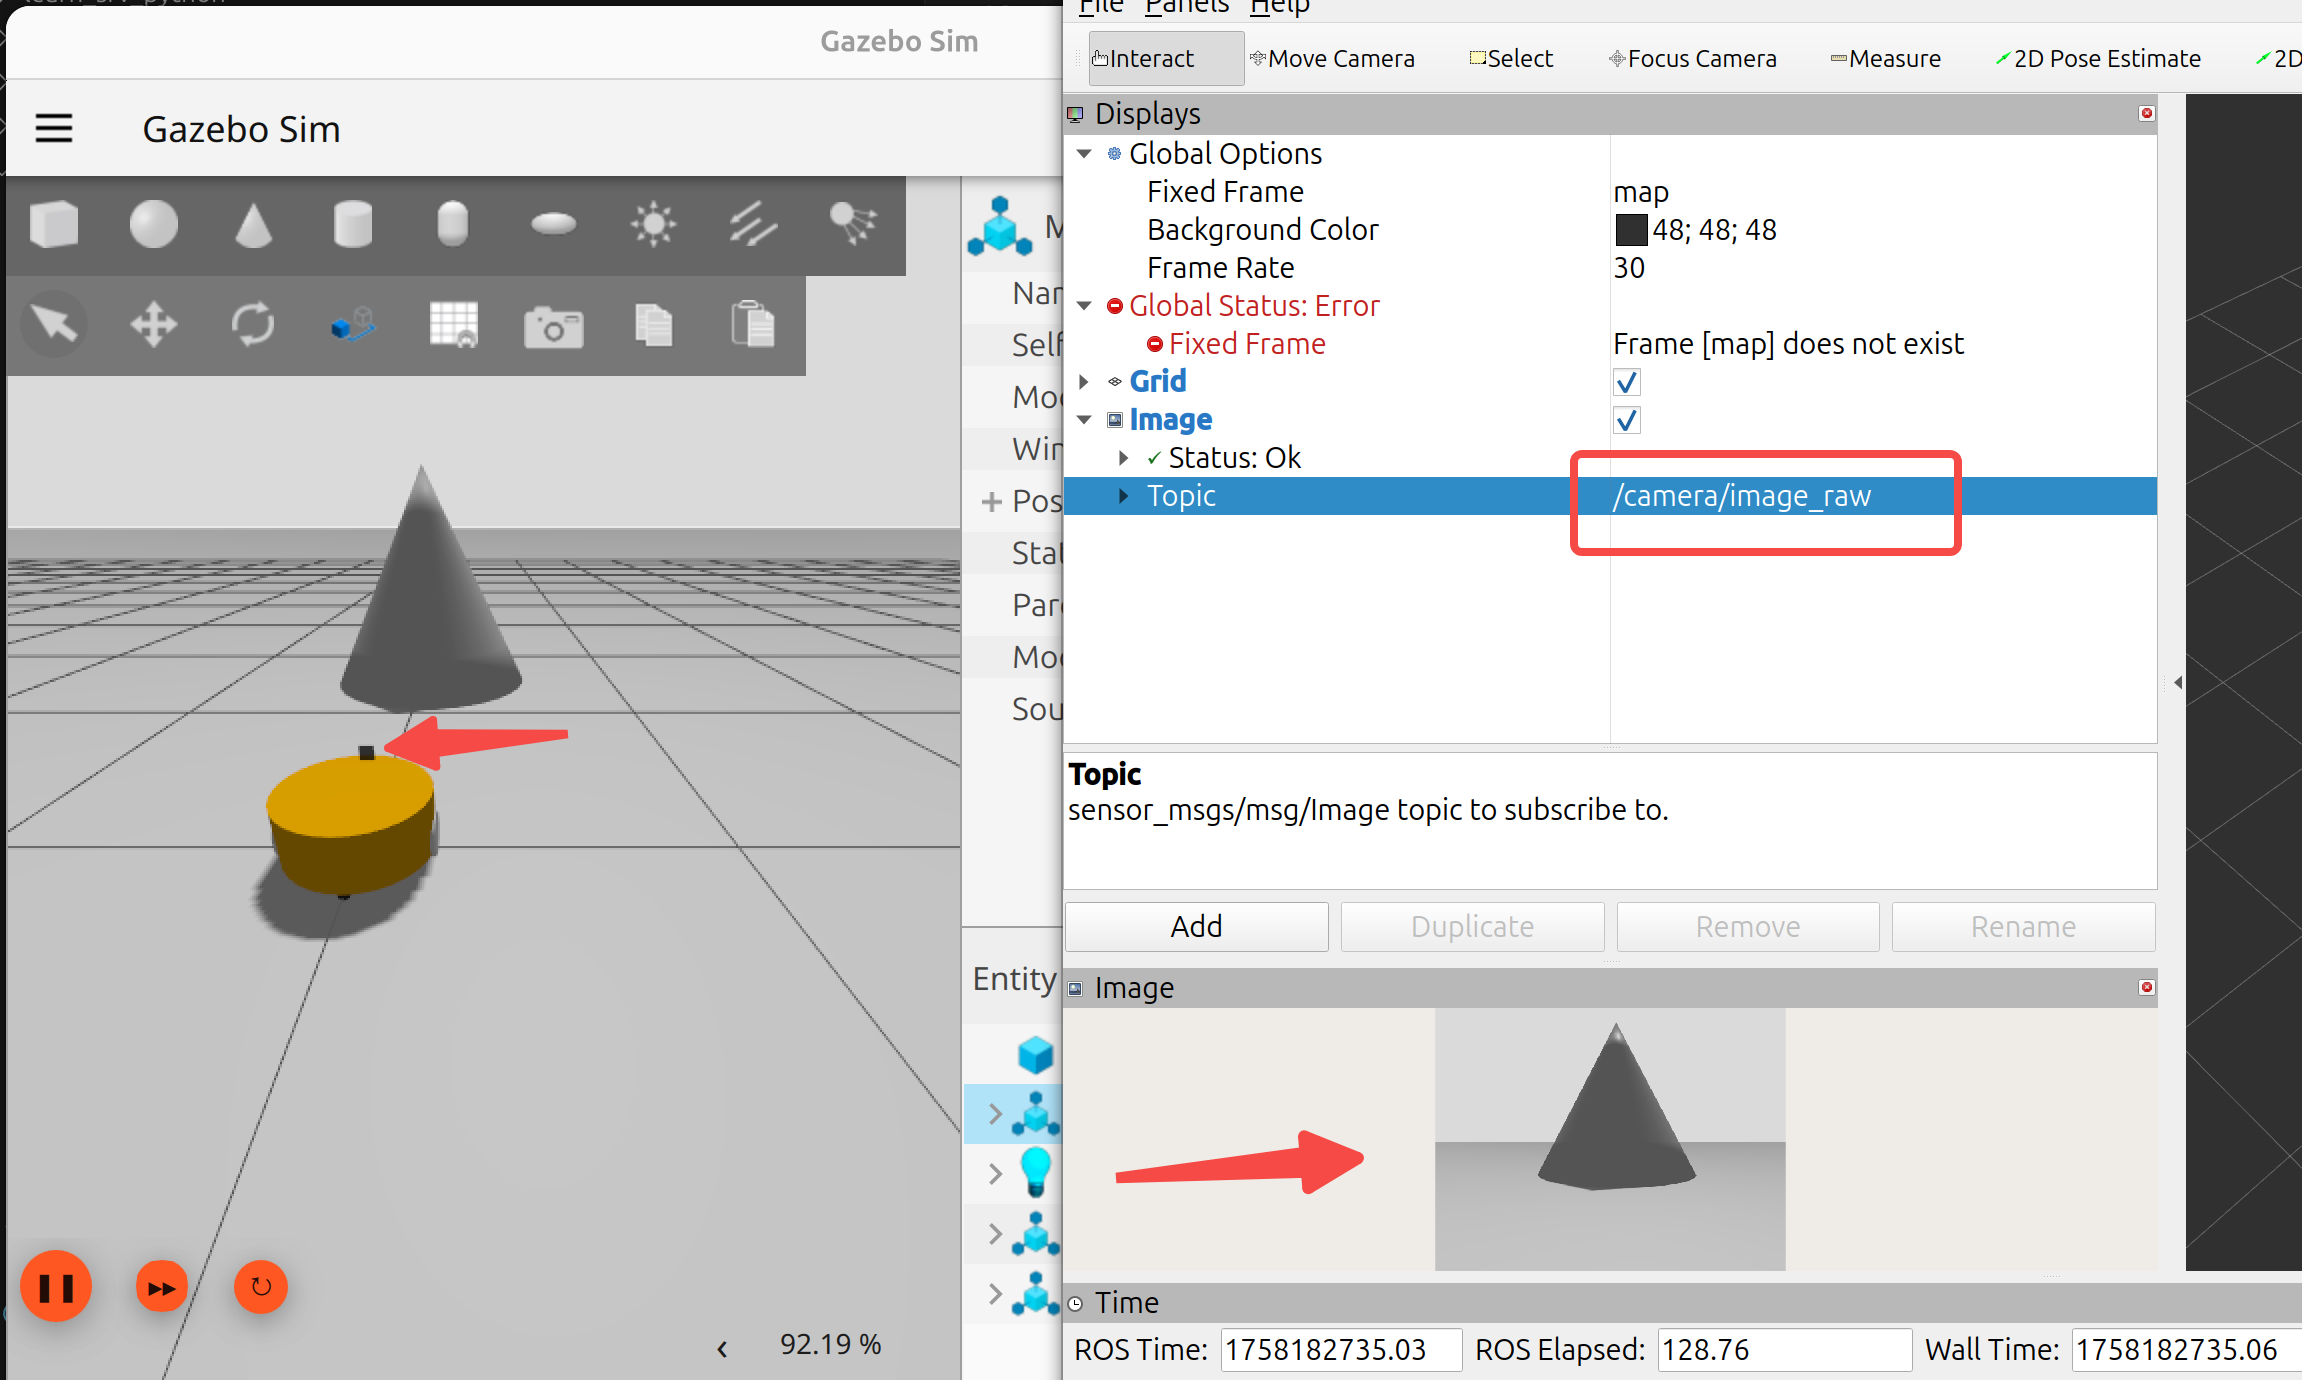Image resolution: width=2302 pixels, height=1380 pixels.
Task: Add a point light
Action: (653, 224)
